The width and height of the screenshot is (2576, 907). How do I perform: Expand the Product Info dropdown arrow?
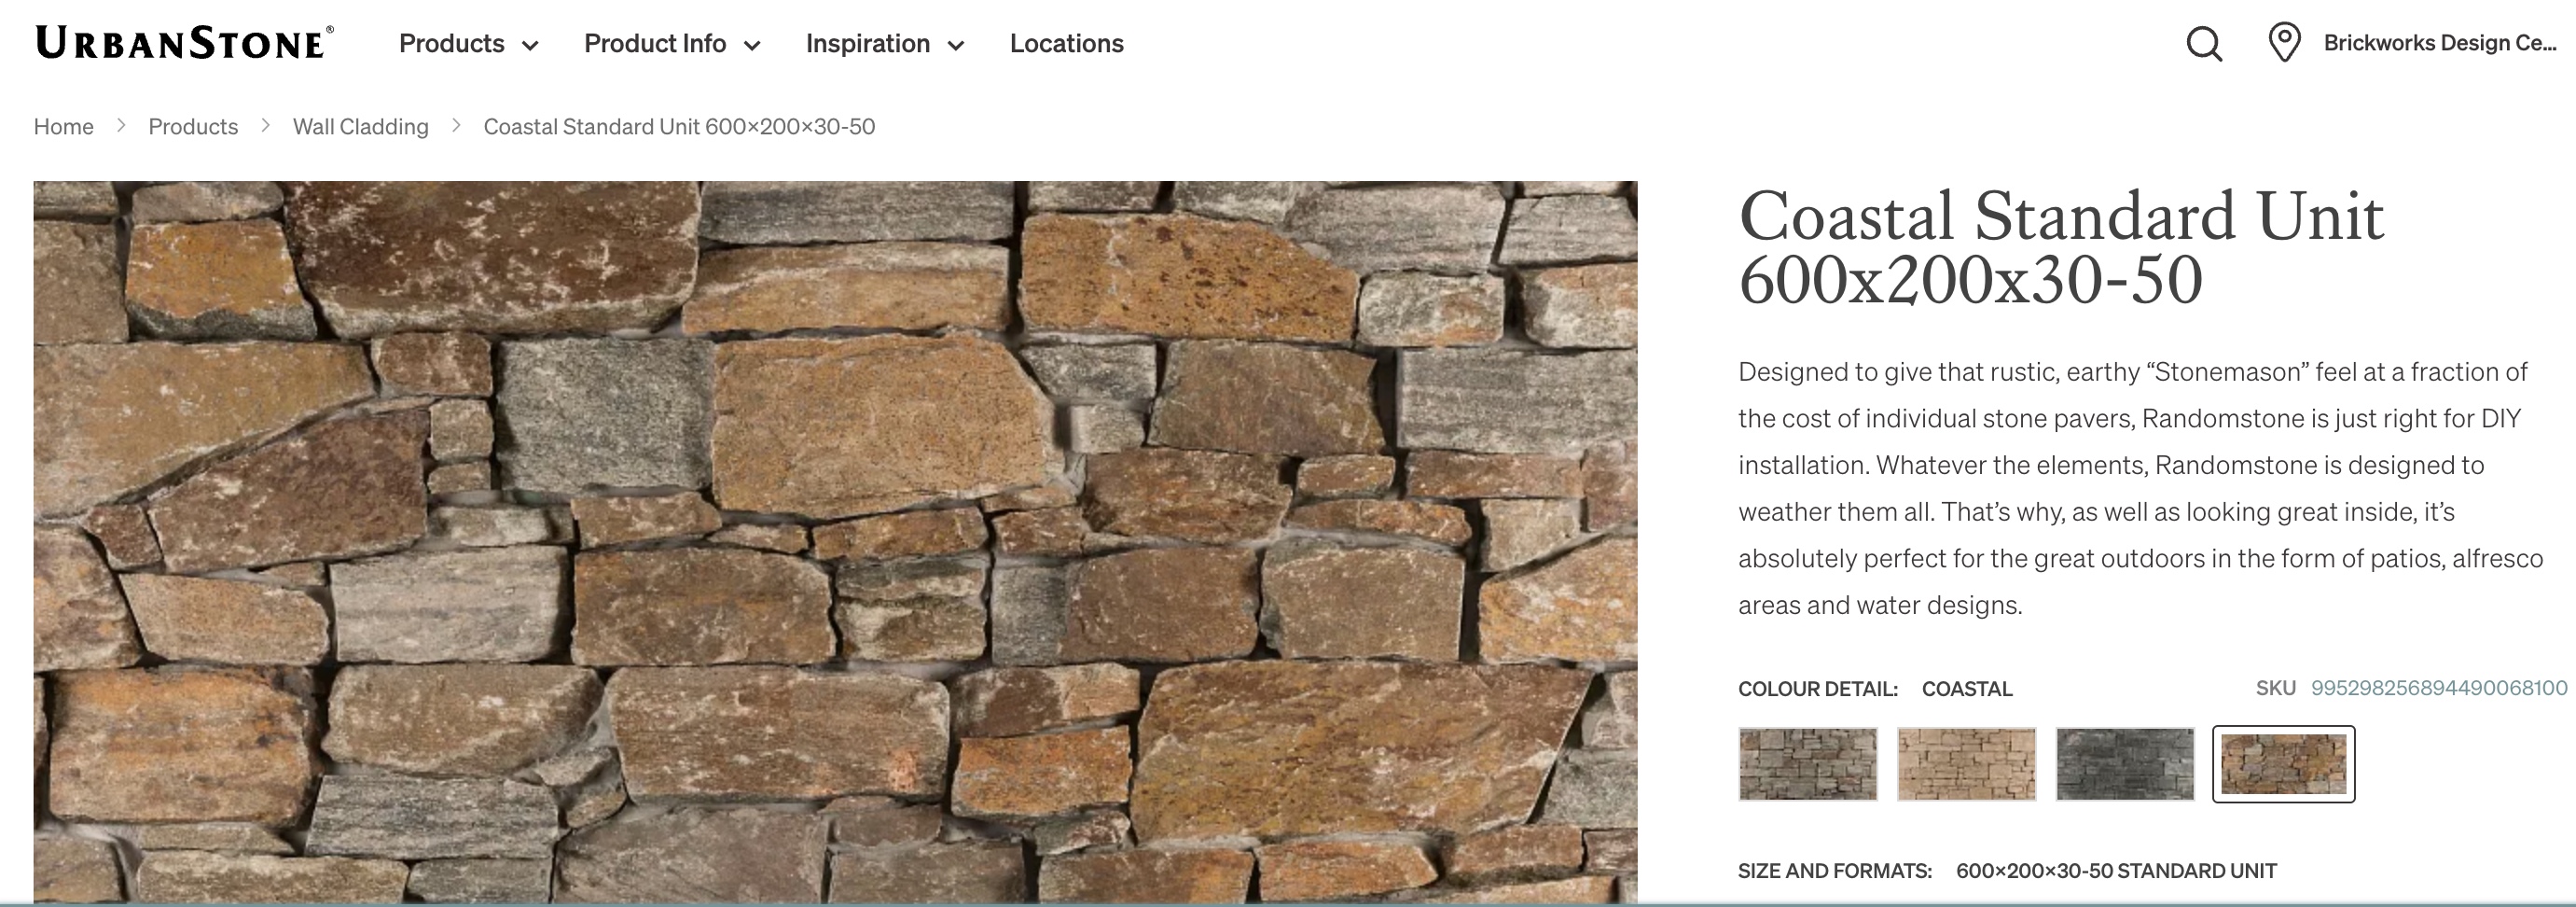pos(752,45)
